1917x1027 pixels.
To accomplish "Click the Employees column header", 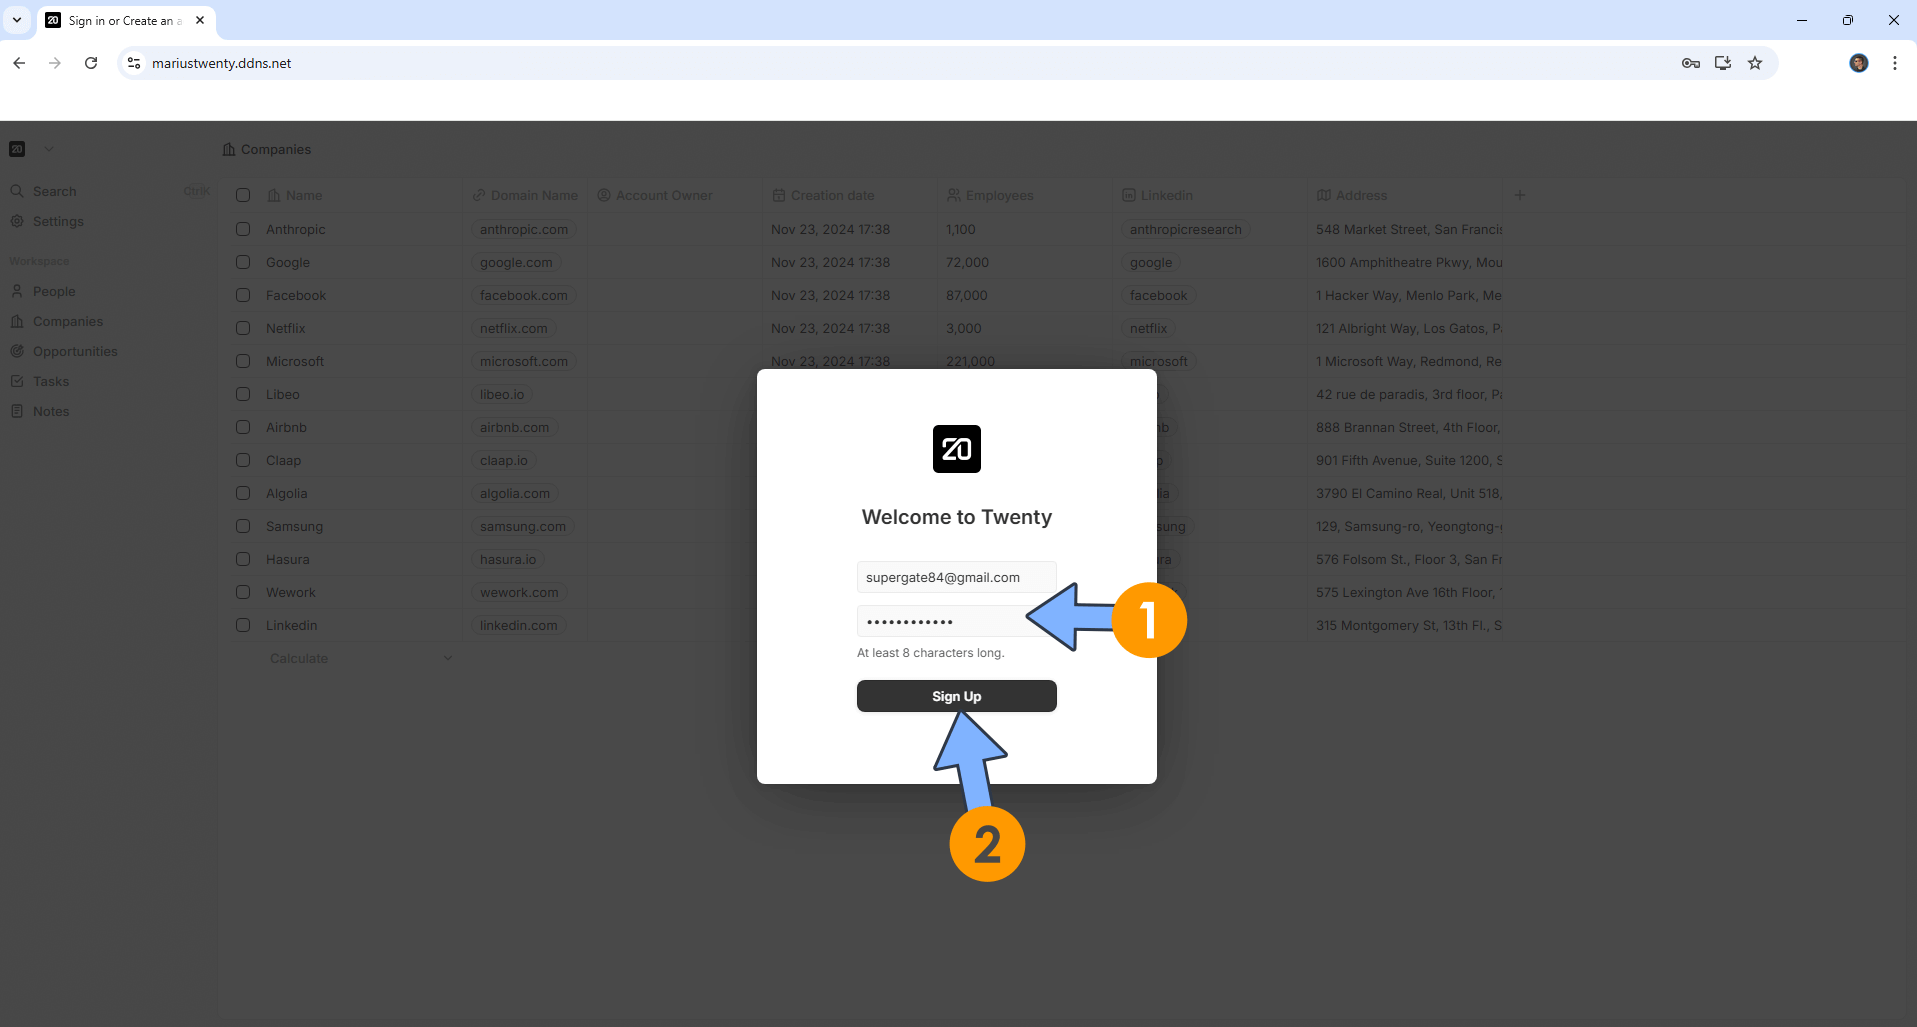I will [990, 195].
